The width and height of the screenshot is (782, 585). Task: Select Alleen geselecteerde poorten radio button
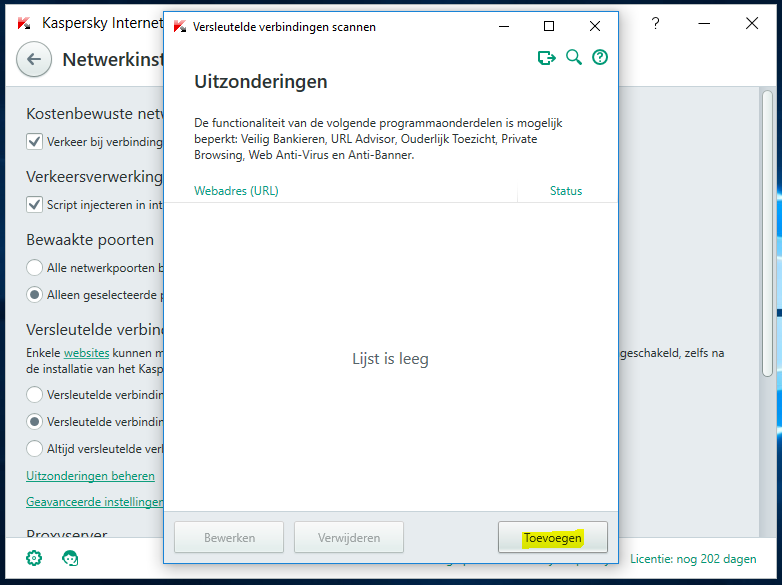click(x=34, y=295)
